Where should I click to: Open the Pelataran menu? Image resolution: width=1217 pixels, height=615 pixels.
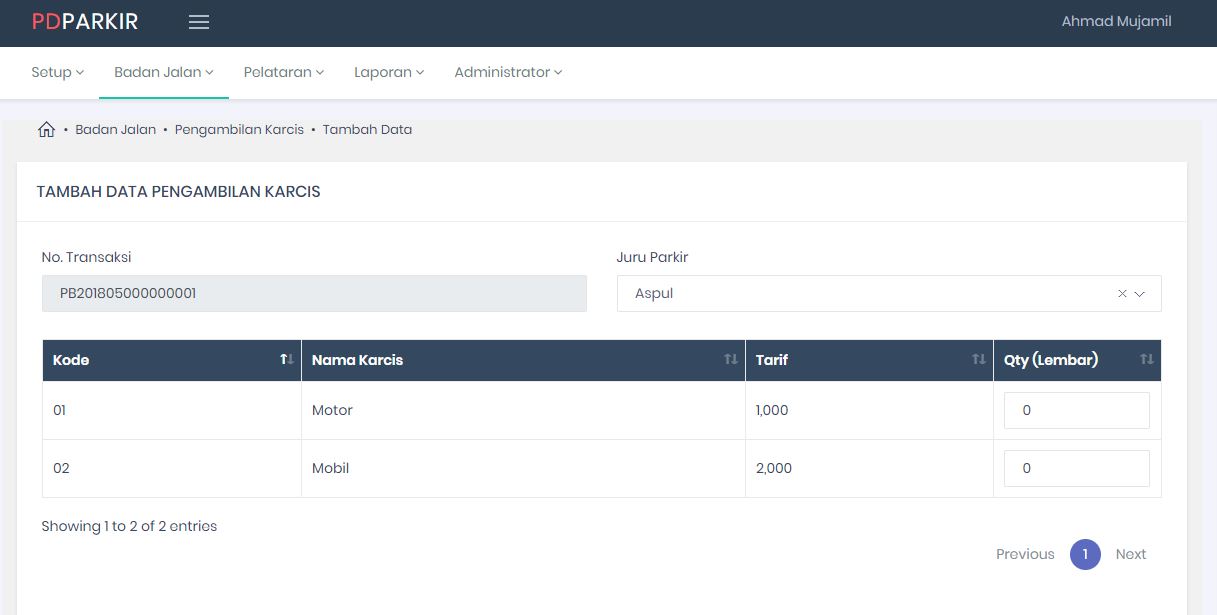pyautogui.click(x=284, y=73)
